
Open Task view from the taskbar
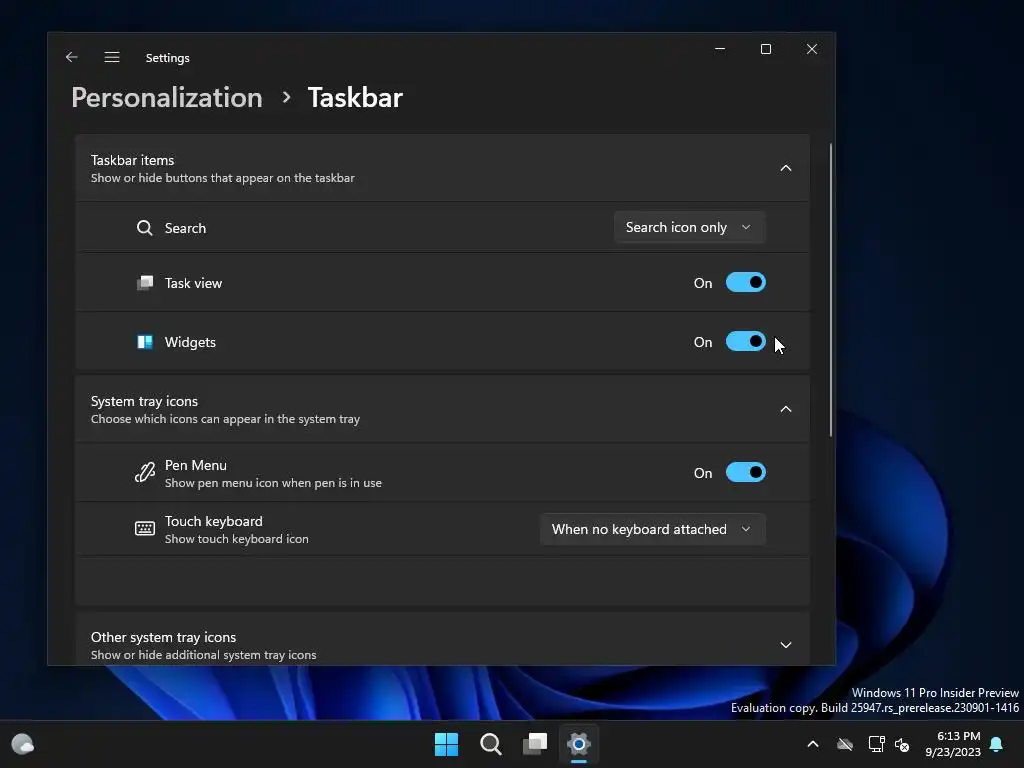click(x=535, y=744)
